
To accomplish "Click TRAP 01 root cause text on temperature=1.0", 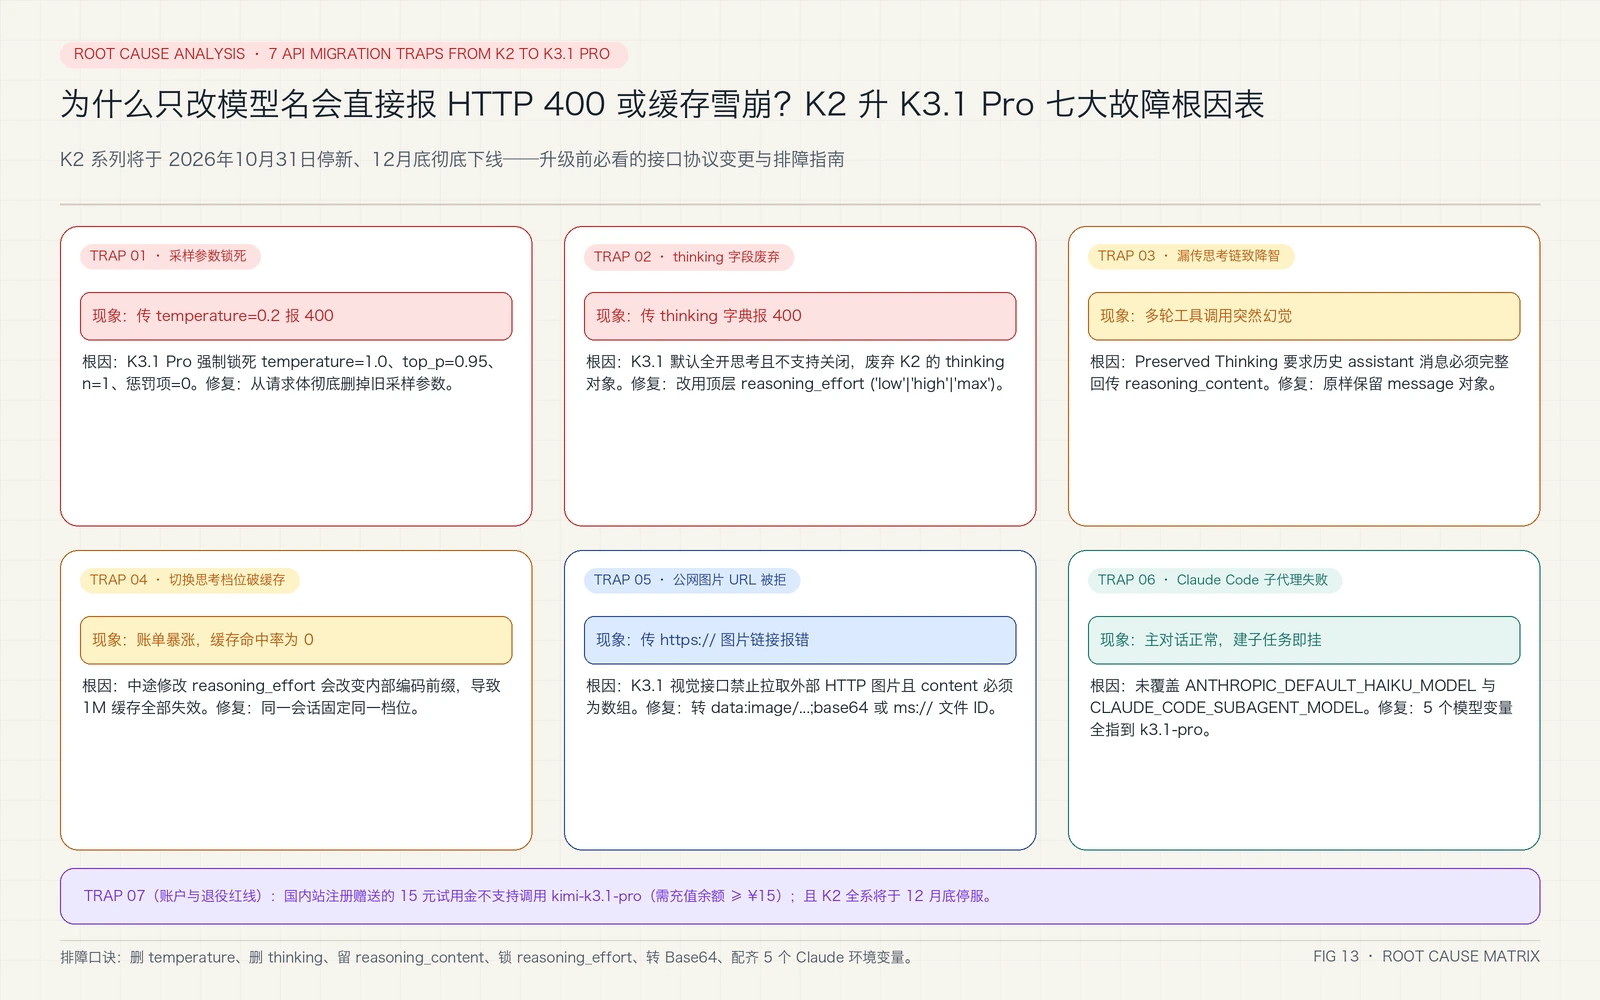I will click(x=290, y=373).
